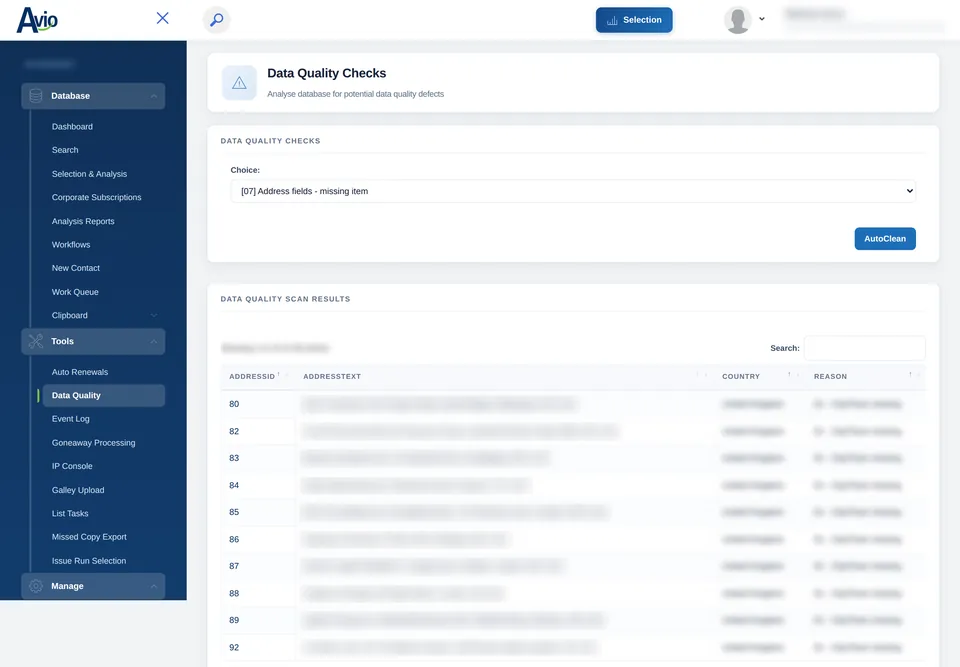
Task: Open Event Log
Action: coord(70,419)
